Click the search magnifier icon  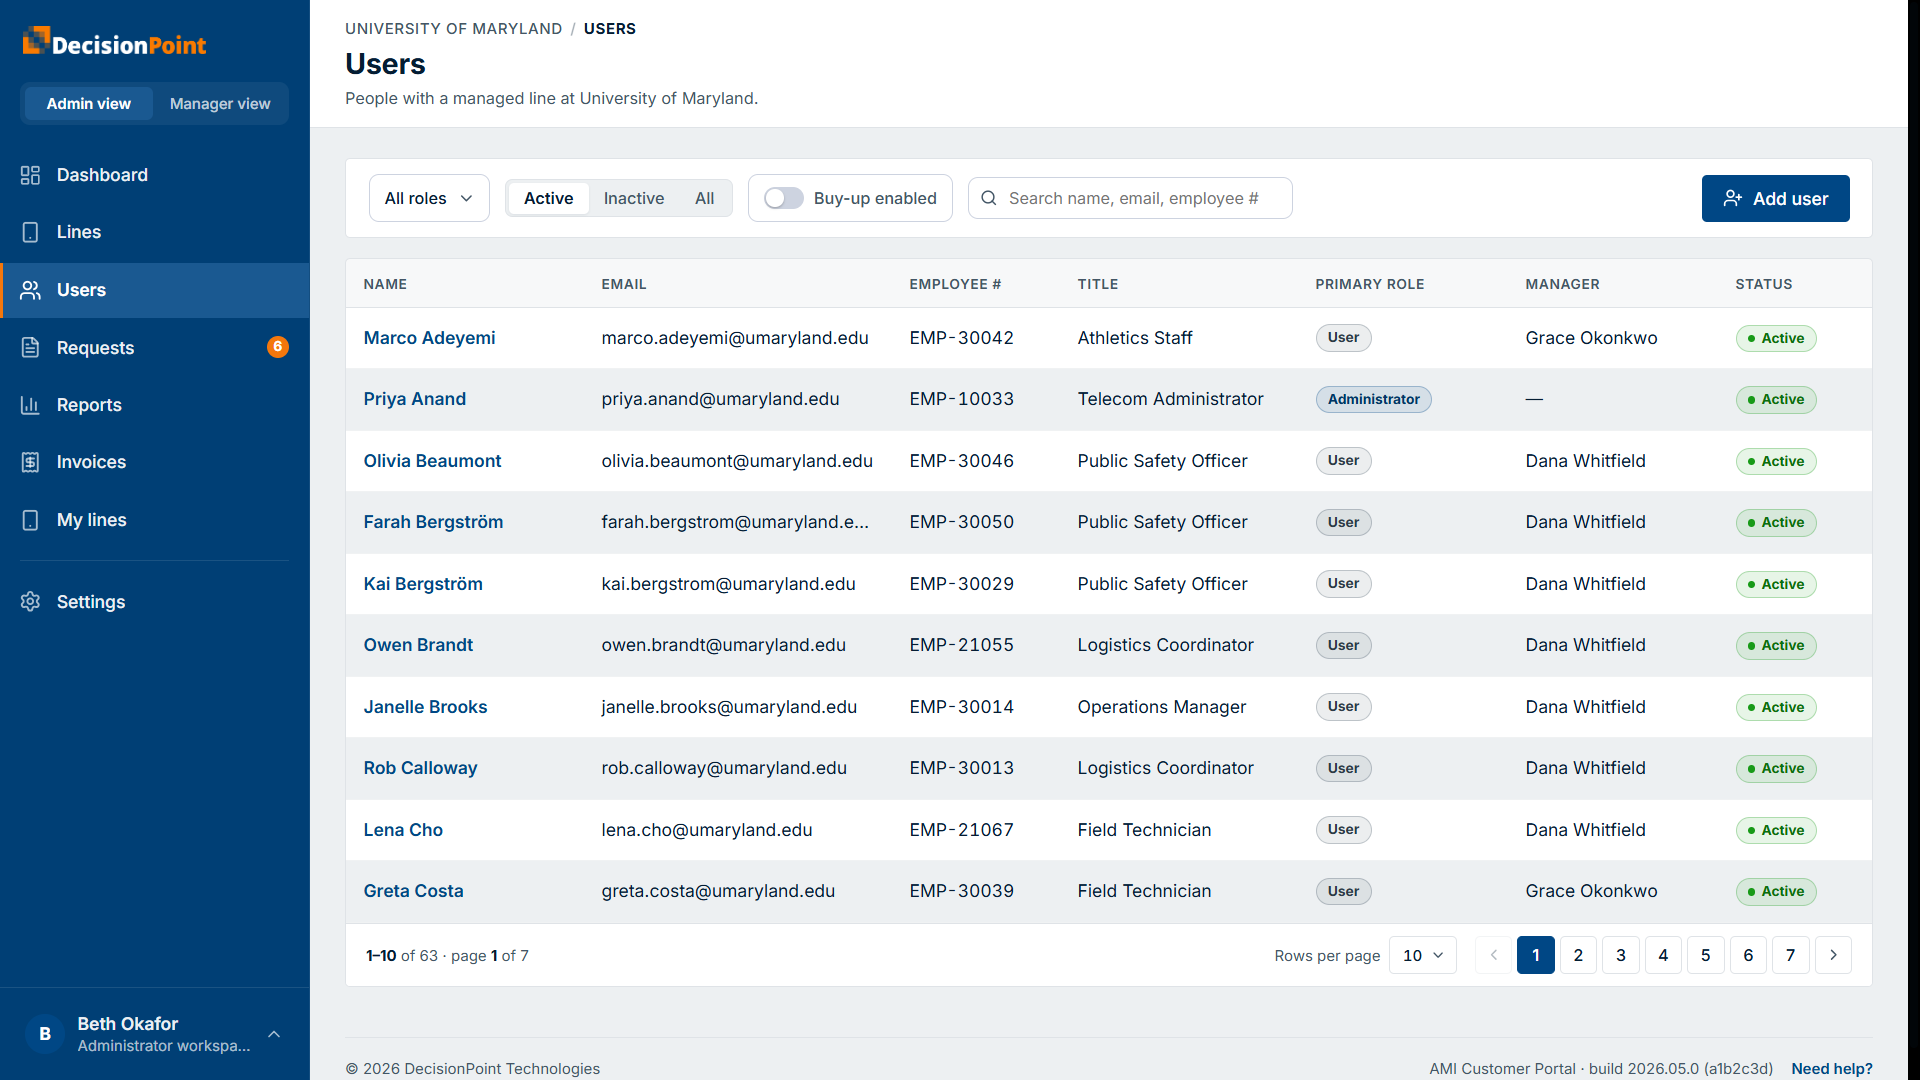[x=989, y=198]
